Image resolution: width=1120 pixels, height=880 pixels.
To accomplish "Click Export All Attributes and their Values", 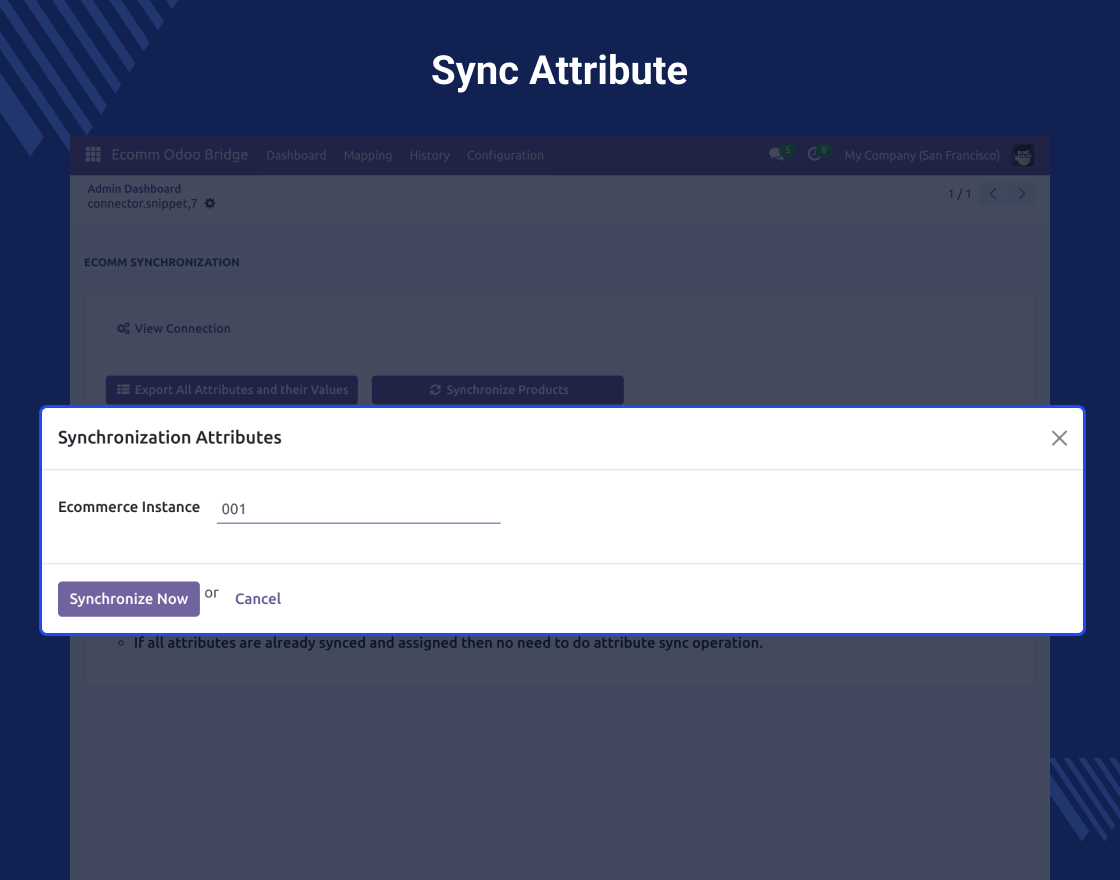I will [x=232, y=390].
